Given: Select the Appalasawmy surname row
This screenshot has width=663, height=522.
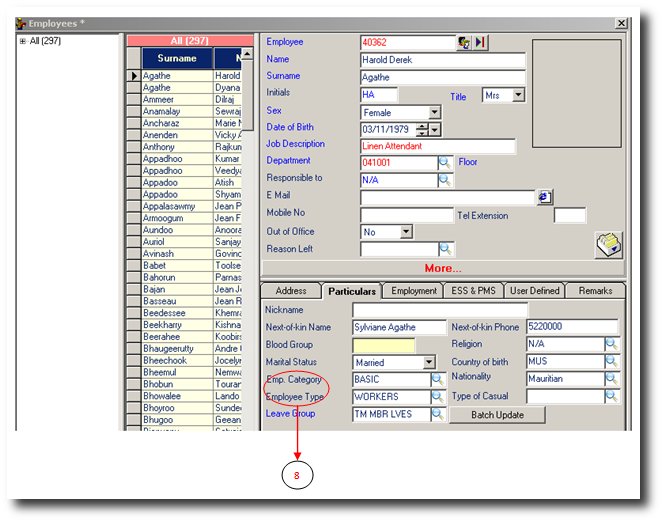Looking at the screenshot, I should point(177,206).
